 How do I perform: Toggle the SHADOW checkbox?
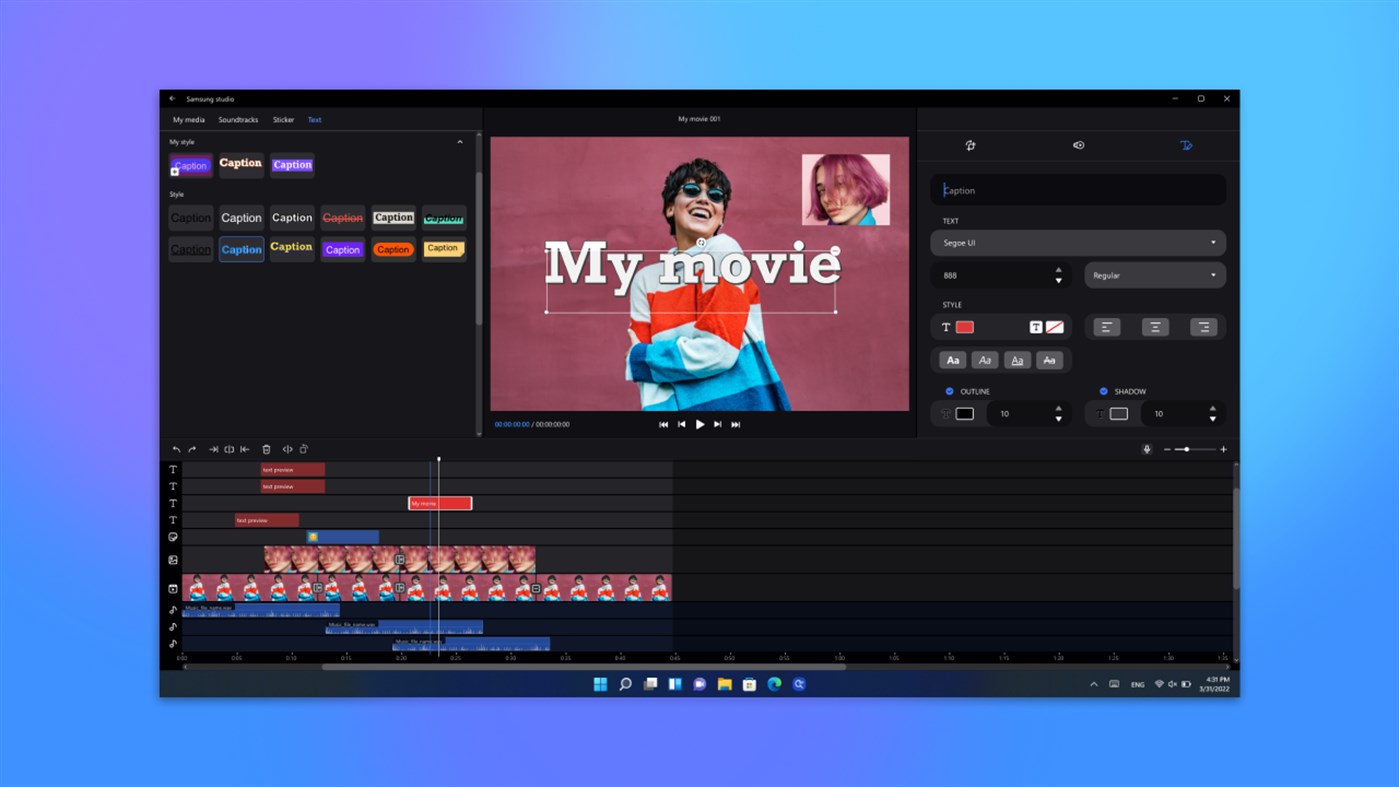[1104, 391]
